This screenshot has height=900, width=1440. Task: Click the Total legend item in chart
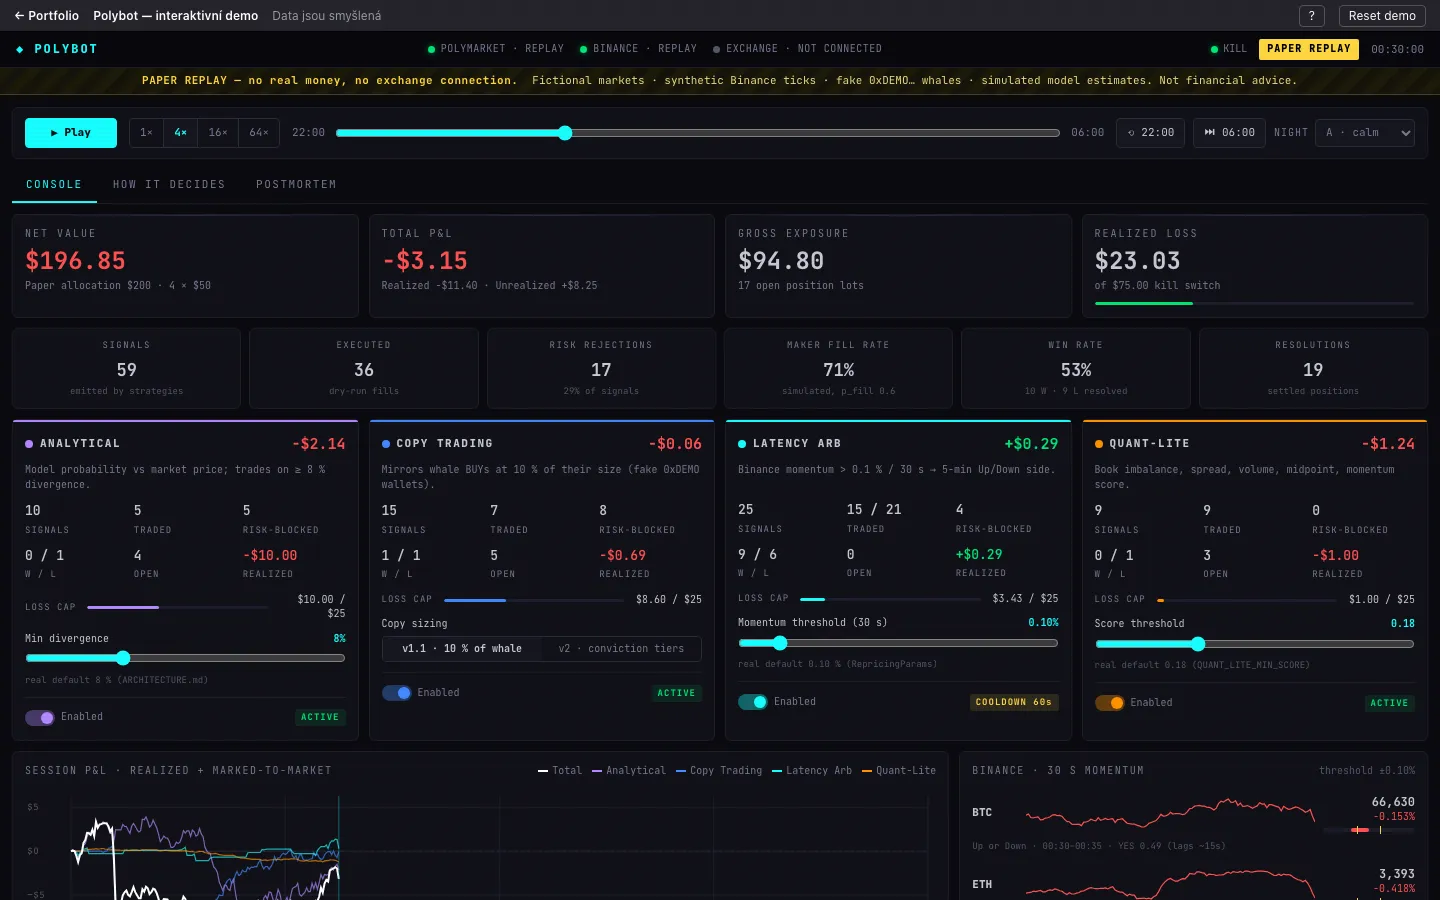tap(560, 771)
